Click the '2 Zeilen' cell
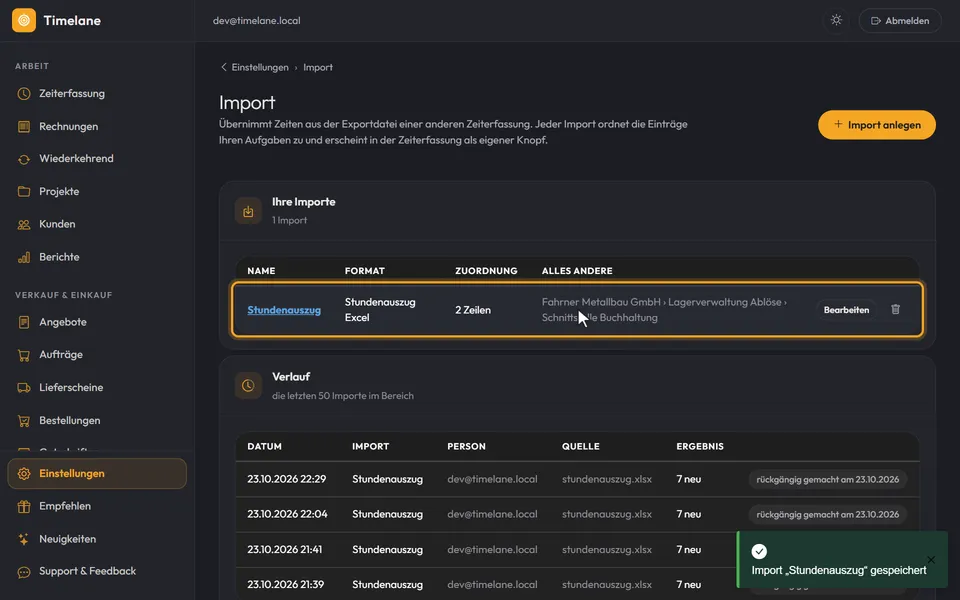 tap(473, 310)
